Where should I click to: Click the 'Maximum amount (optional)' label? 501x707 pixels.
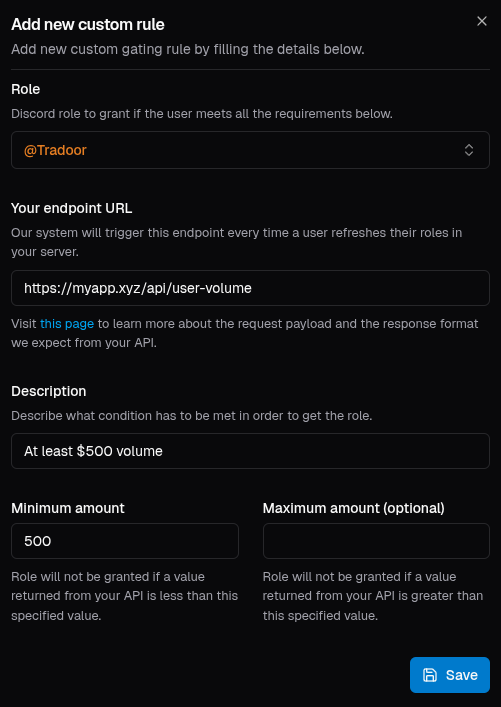pyautogui.click(x=354, y=508)
